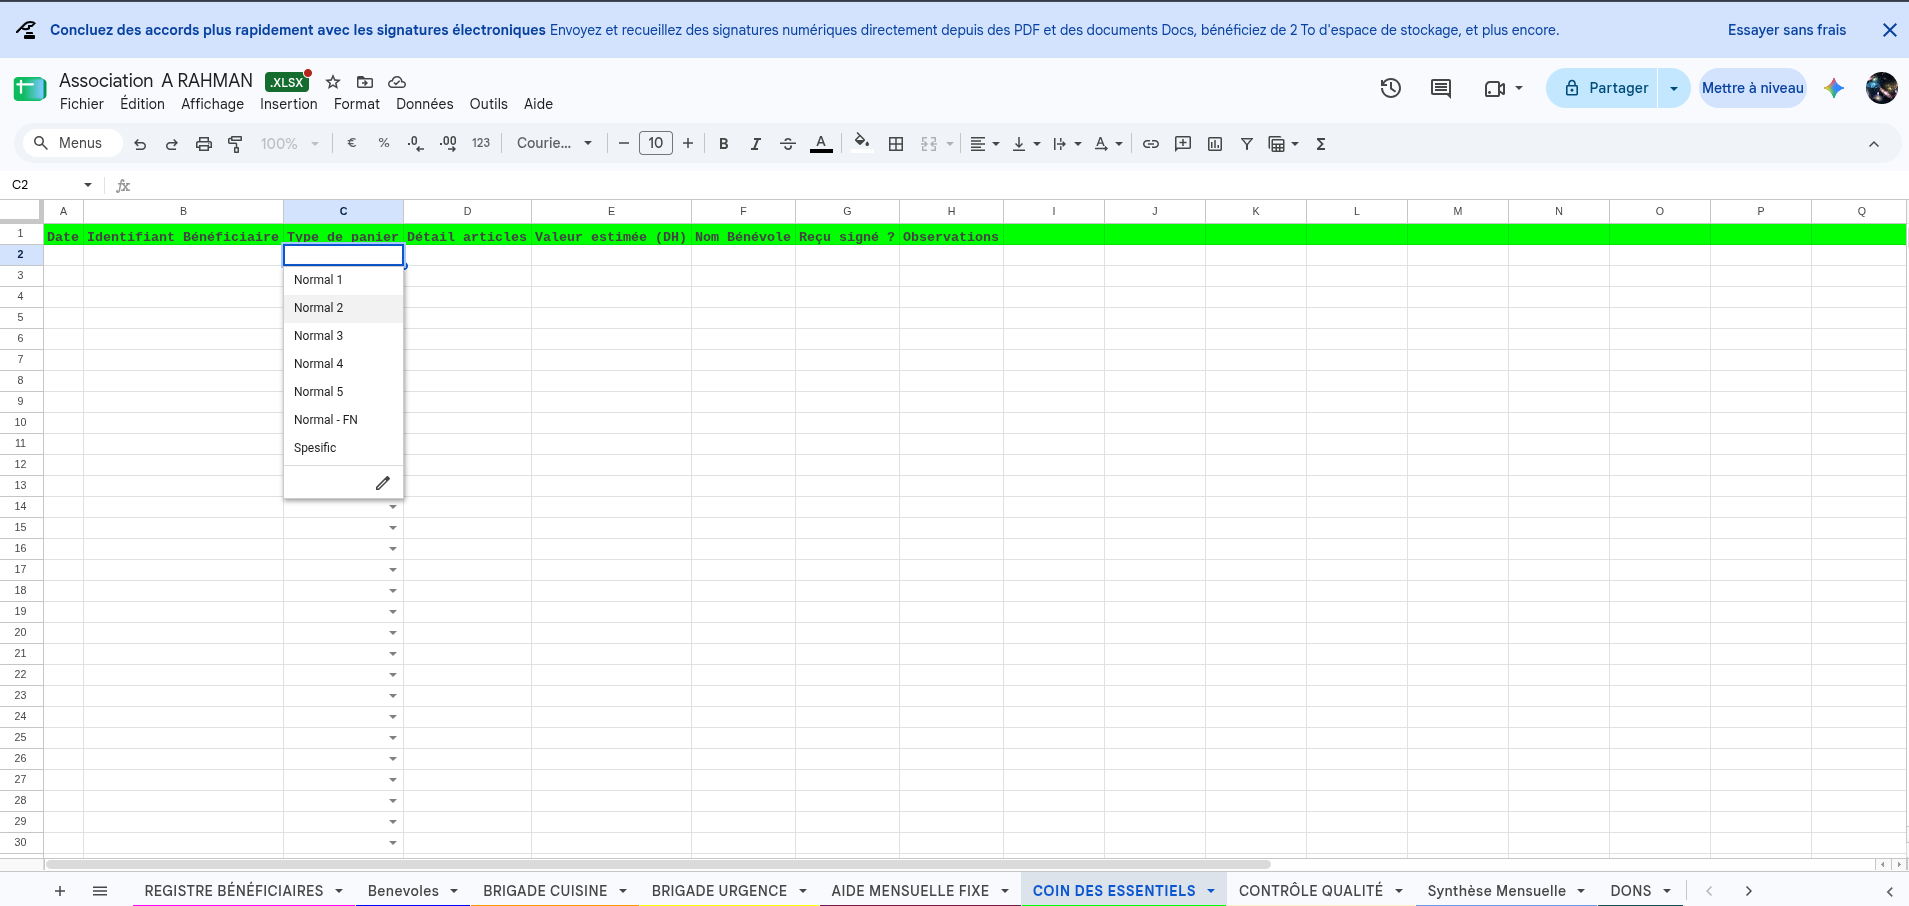Toggle bold formatting
The image size is (1909, 906).
pos(724,144)
